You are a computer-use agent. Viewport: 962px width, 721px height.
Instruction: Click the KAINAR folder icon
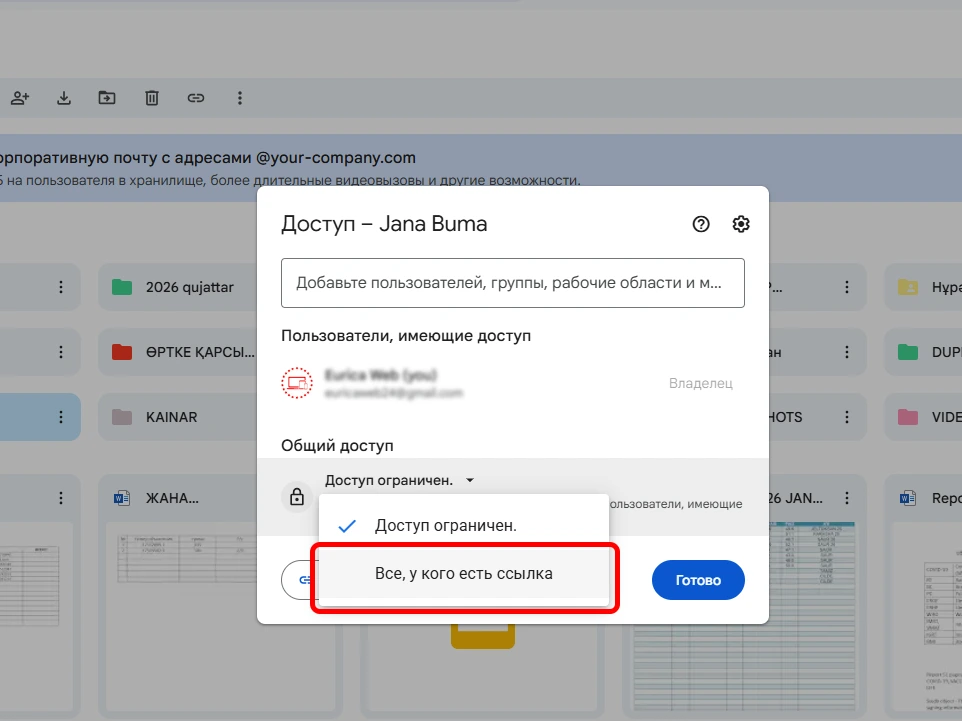(x=122, y=417)
